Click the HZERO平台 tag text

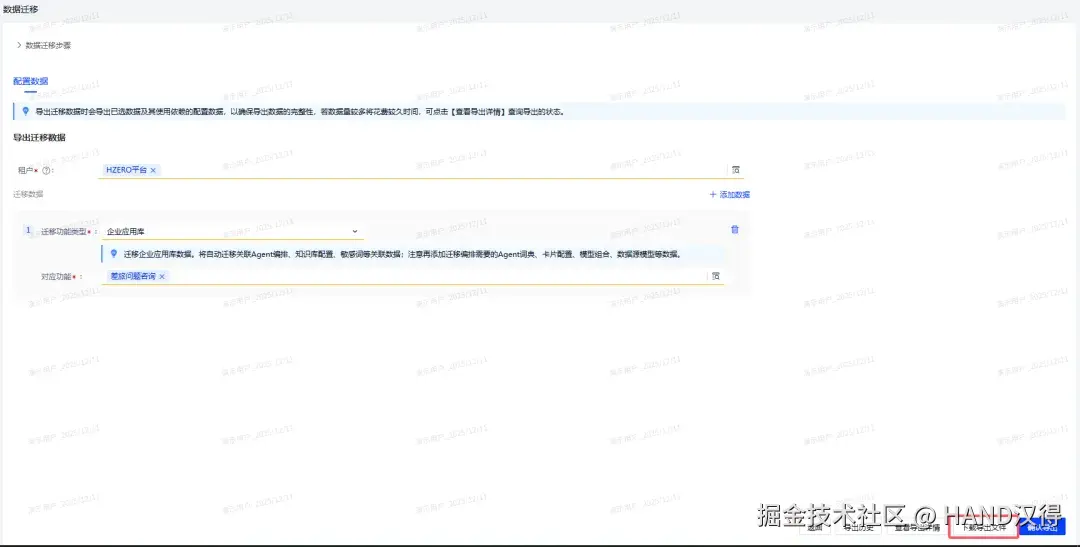pyautogui.click(x=127, y=170)
